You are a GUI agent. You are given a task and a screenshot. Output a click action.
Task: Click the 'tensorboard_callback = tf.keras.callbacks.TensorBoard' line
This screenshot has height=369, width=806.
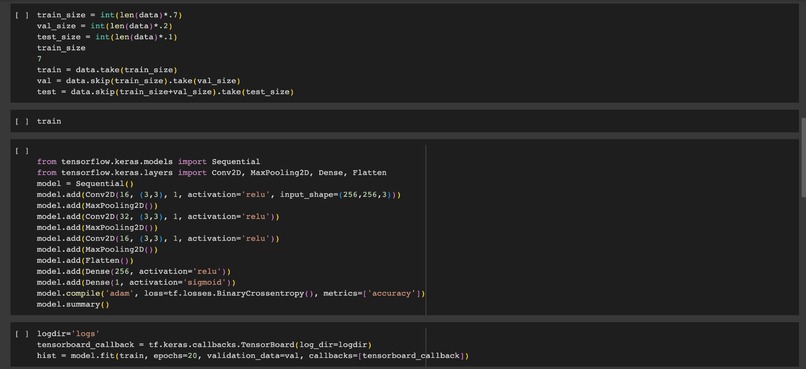204,344
